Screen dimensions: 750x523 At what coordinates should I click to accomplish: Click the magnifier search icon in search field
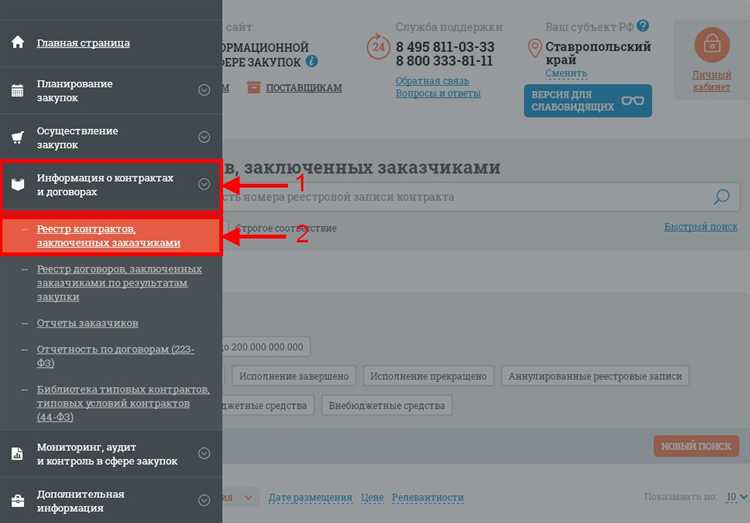point(721,197)
